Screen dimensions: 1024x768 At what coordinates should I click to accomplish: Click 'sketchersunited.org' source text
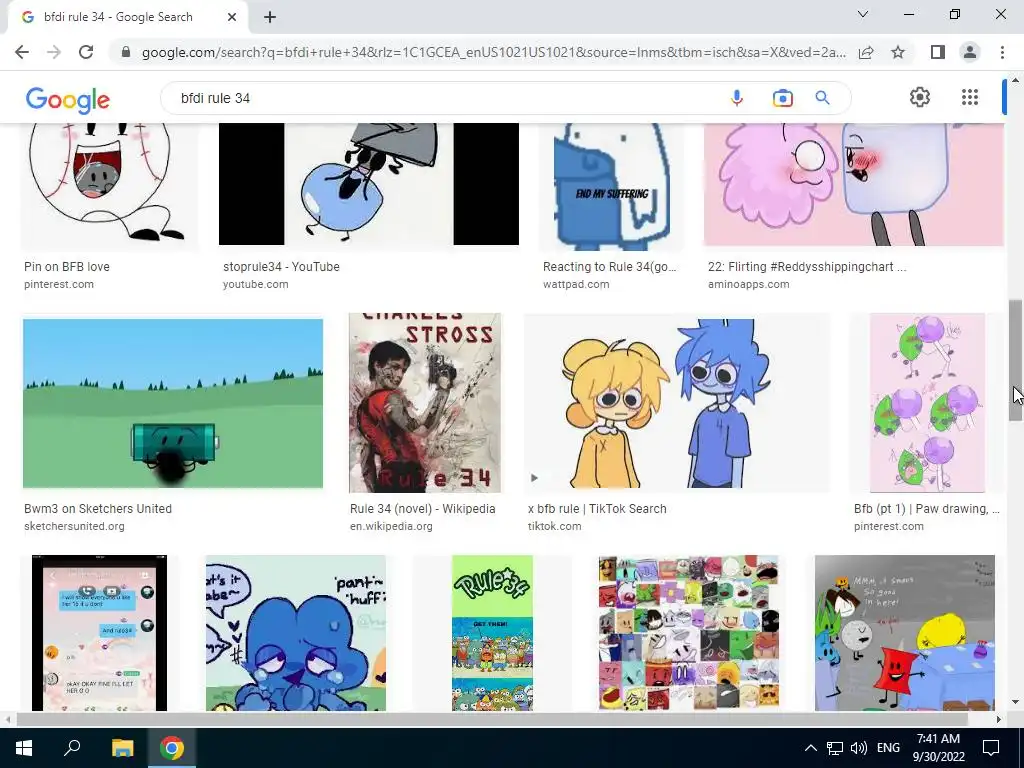tap(74, 526)
